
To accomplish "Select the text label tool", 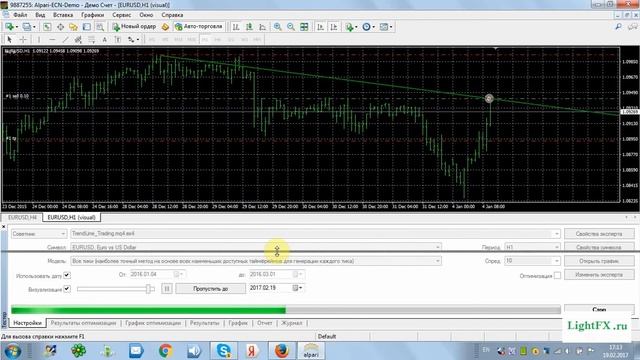I will 118,39.
